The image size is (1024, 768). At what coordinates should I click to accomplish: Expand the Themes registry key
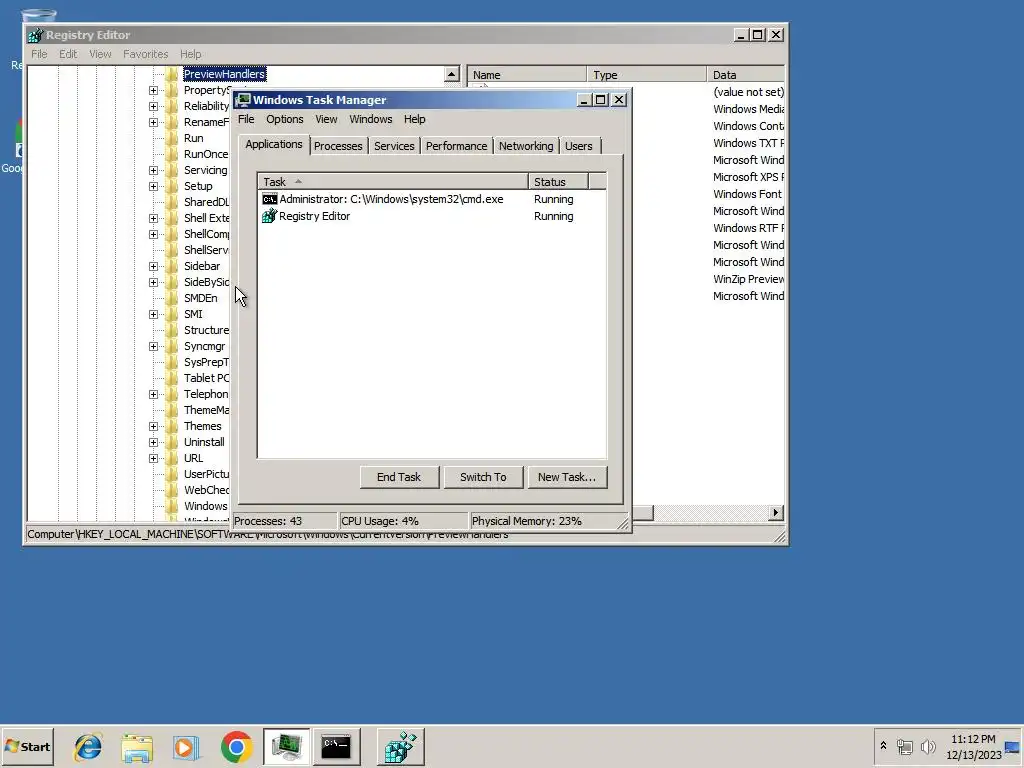pos(153,426)
